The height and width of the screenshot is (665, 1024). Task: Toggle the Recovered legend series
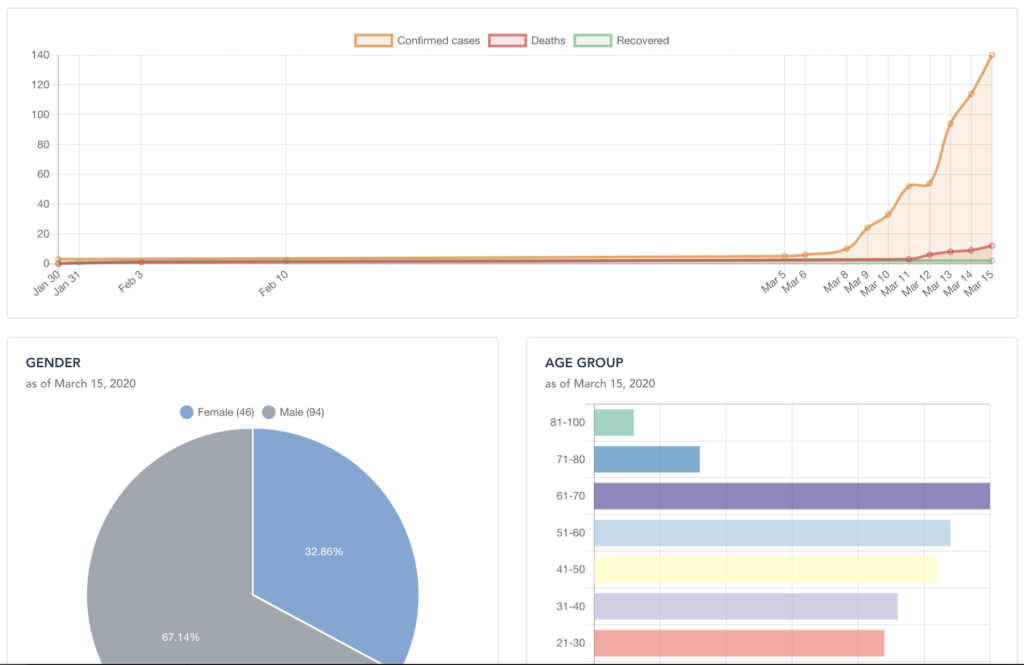pos(622,41)
